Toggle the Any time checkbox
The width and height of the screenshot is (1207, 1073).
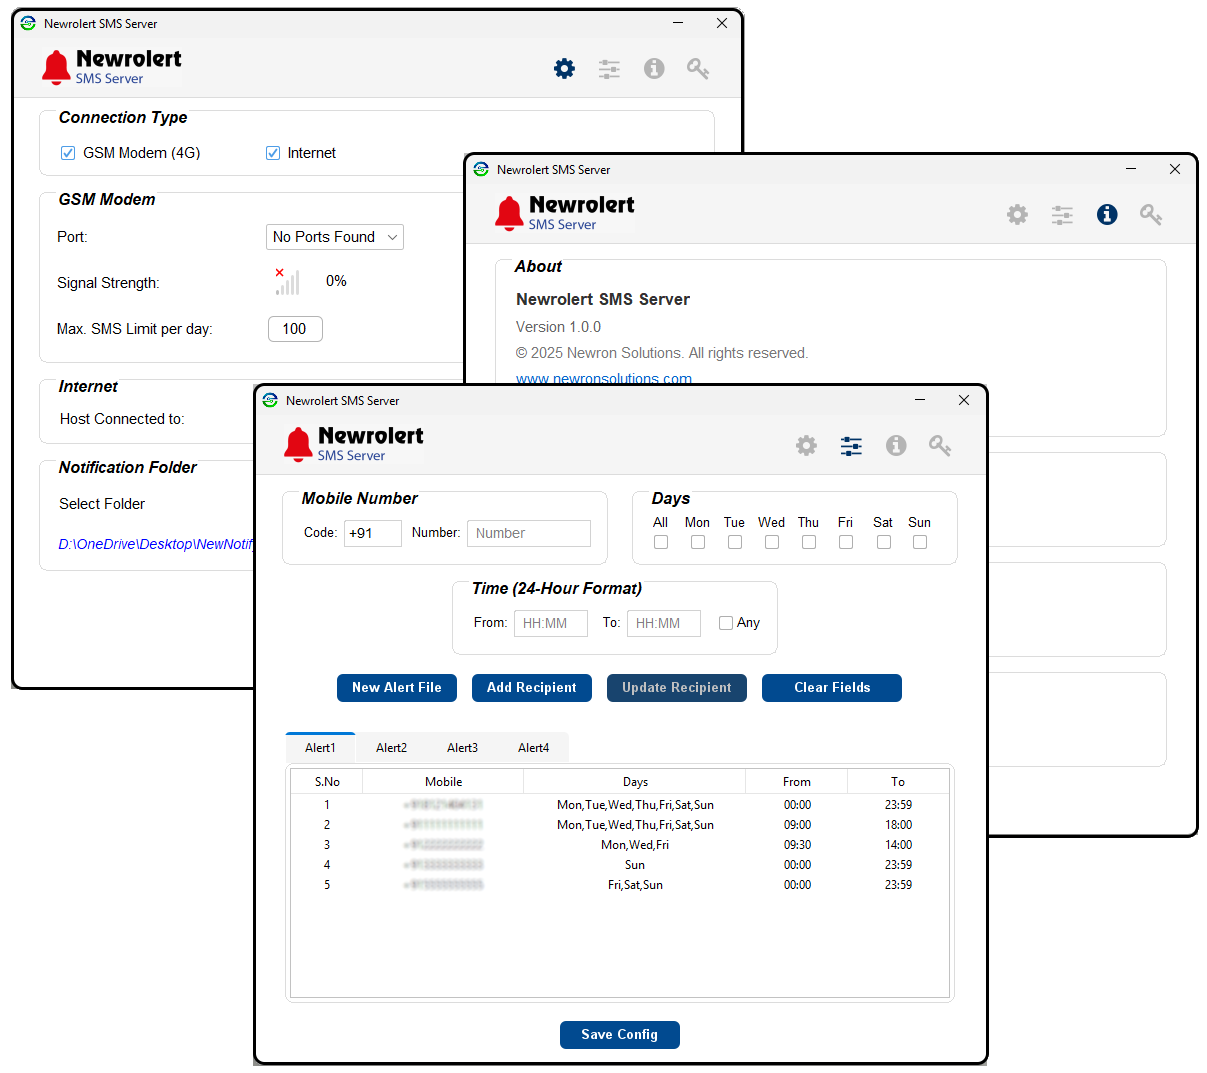(x=726, y=623)
